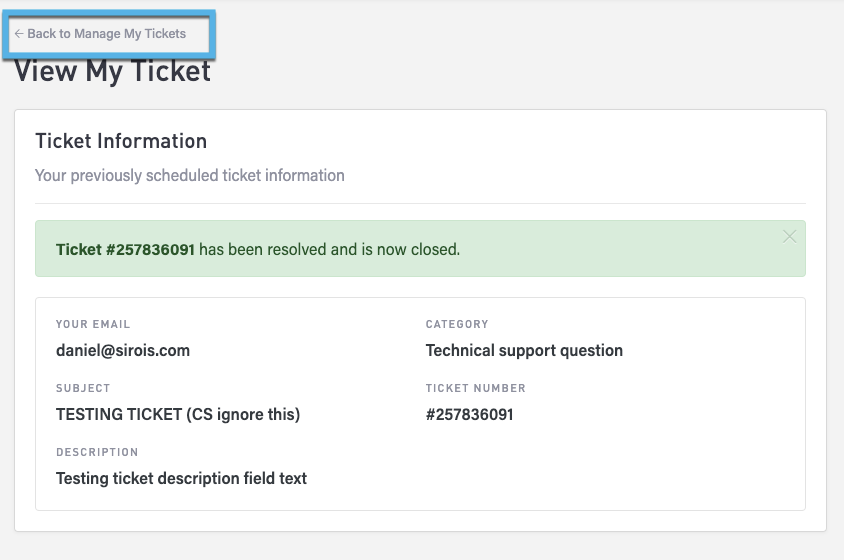The image size is (844, 560).
Task: Click the View My Ticket page heading
Action: pyautogui.click(x=112, y=72)
